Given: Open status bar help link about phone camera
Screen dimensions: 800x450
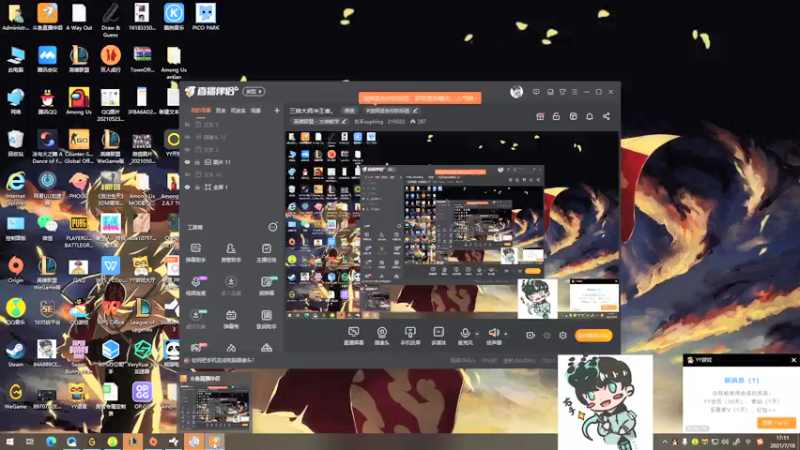Looking at the screenshot, I should click(222, 360).
